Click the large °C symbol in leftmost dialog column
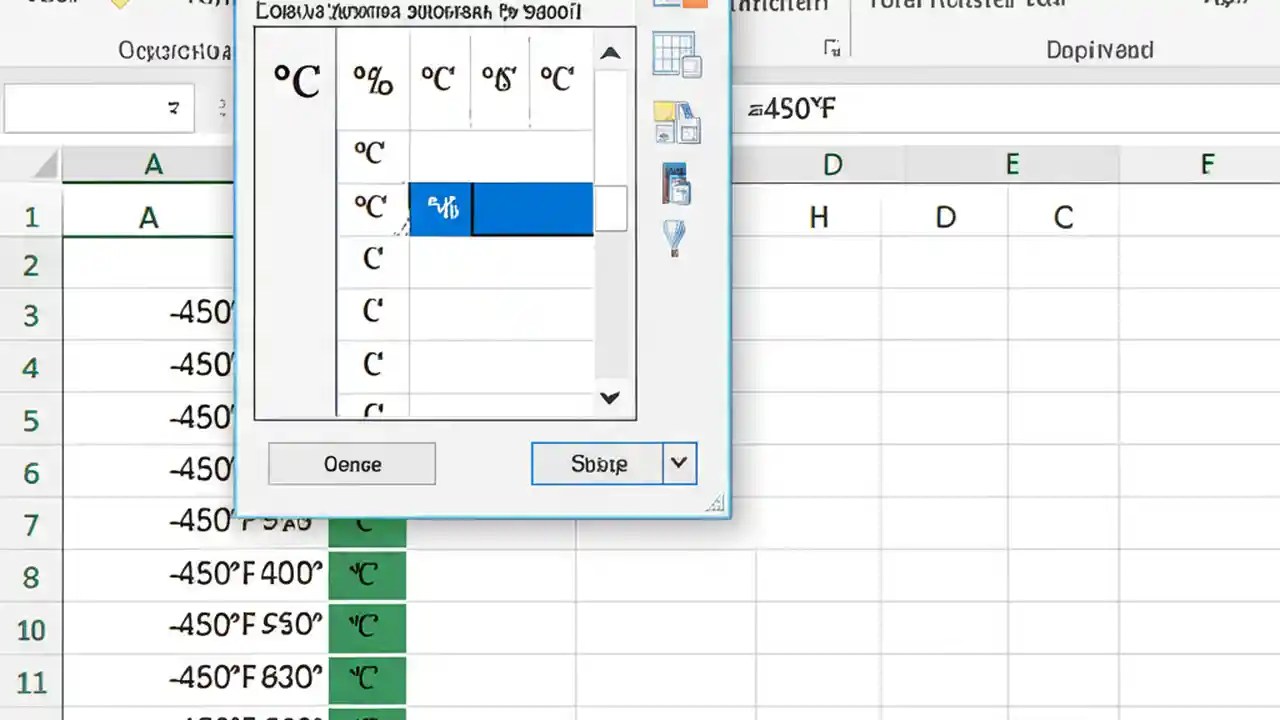Viewport: 1280px width, 720px height. pos(298,82)
